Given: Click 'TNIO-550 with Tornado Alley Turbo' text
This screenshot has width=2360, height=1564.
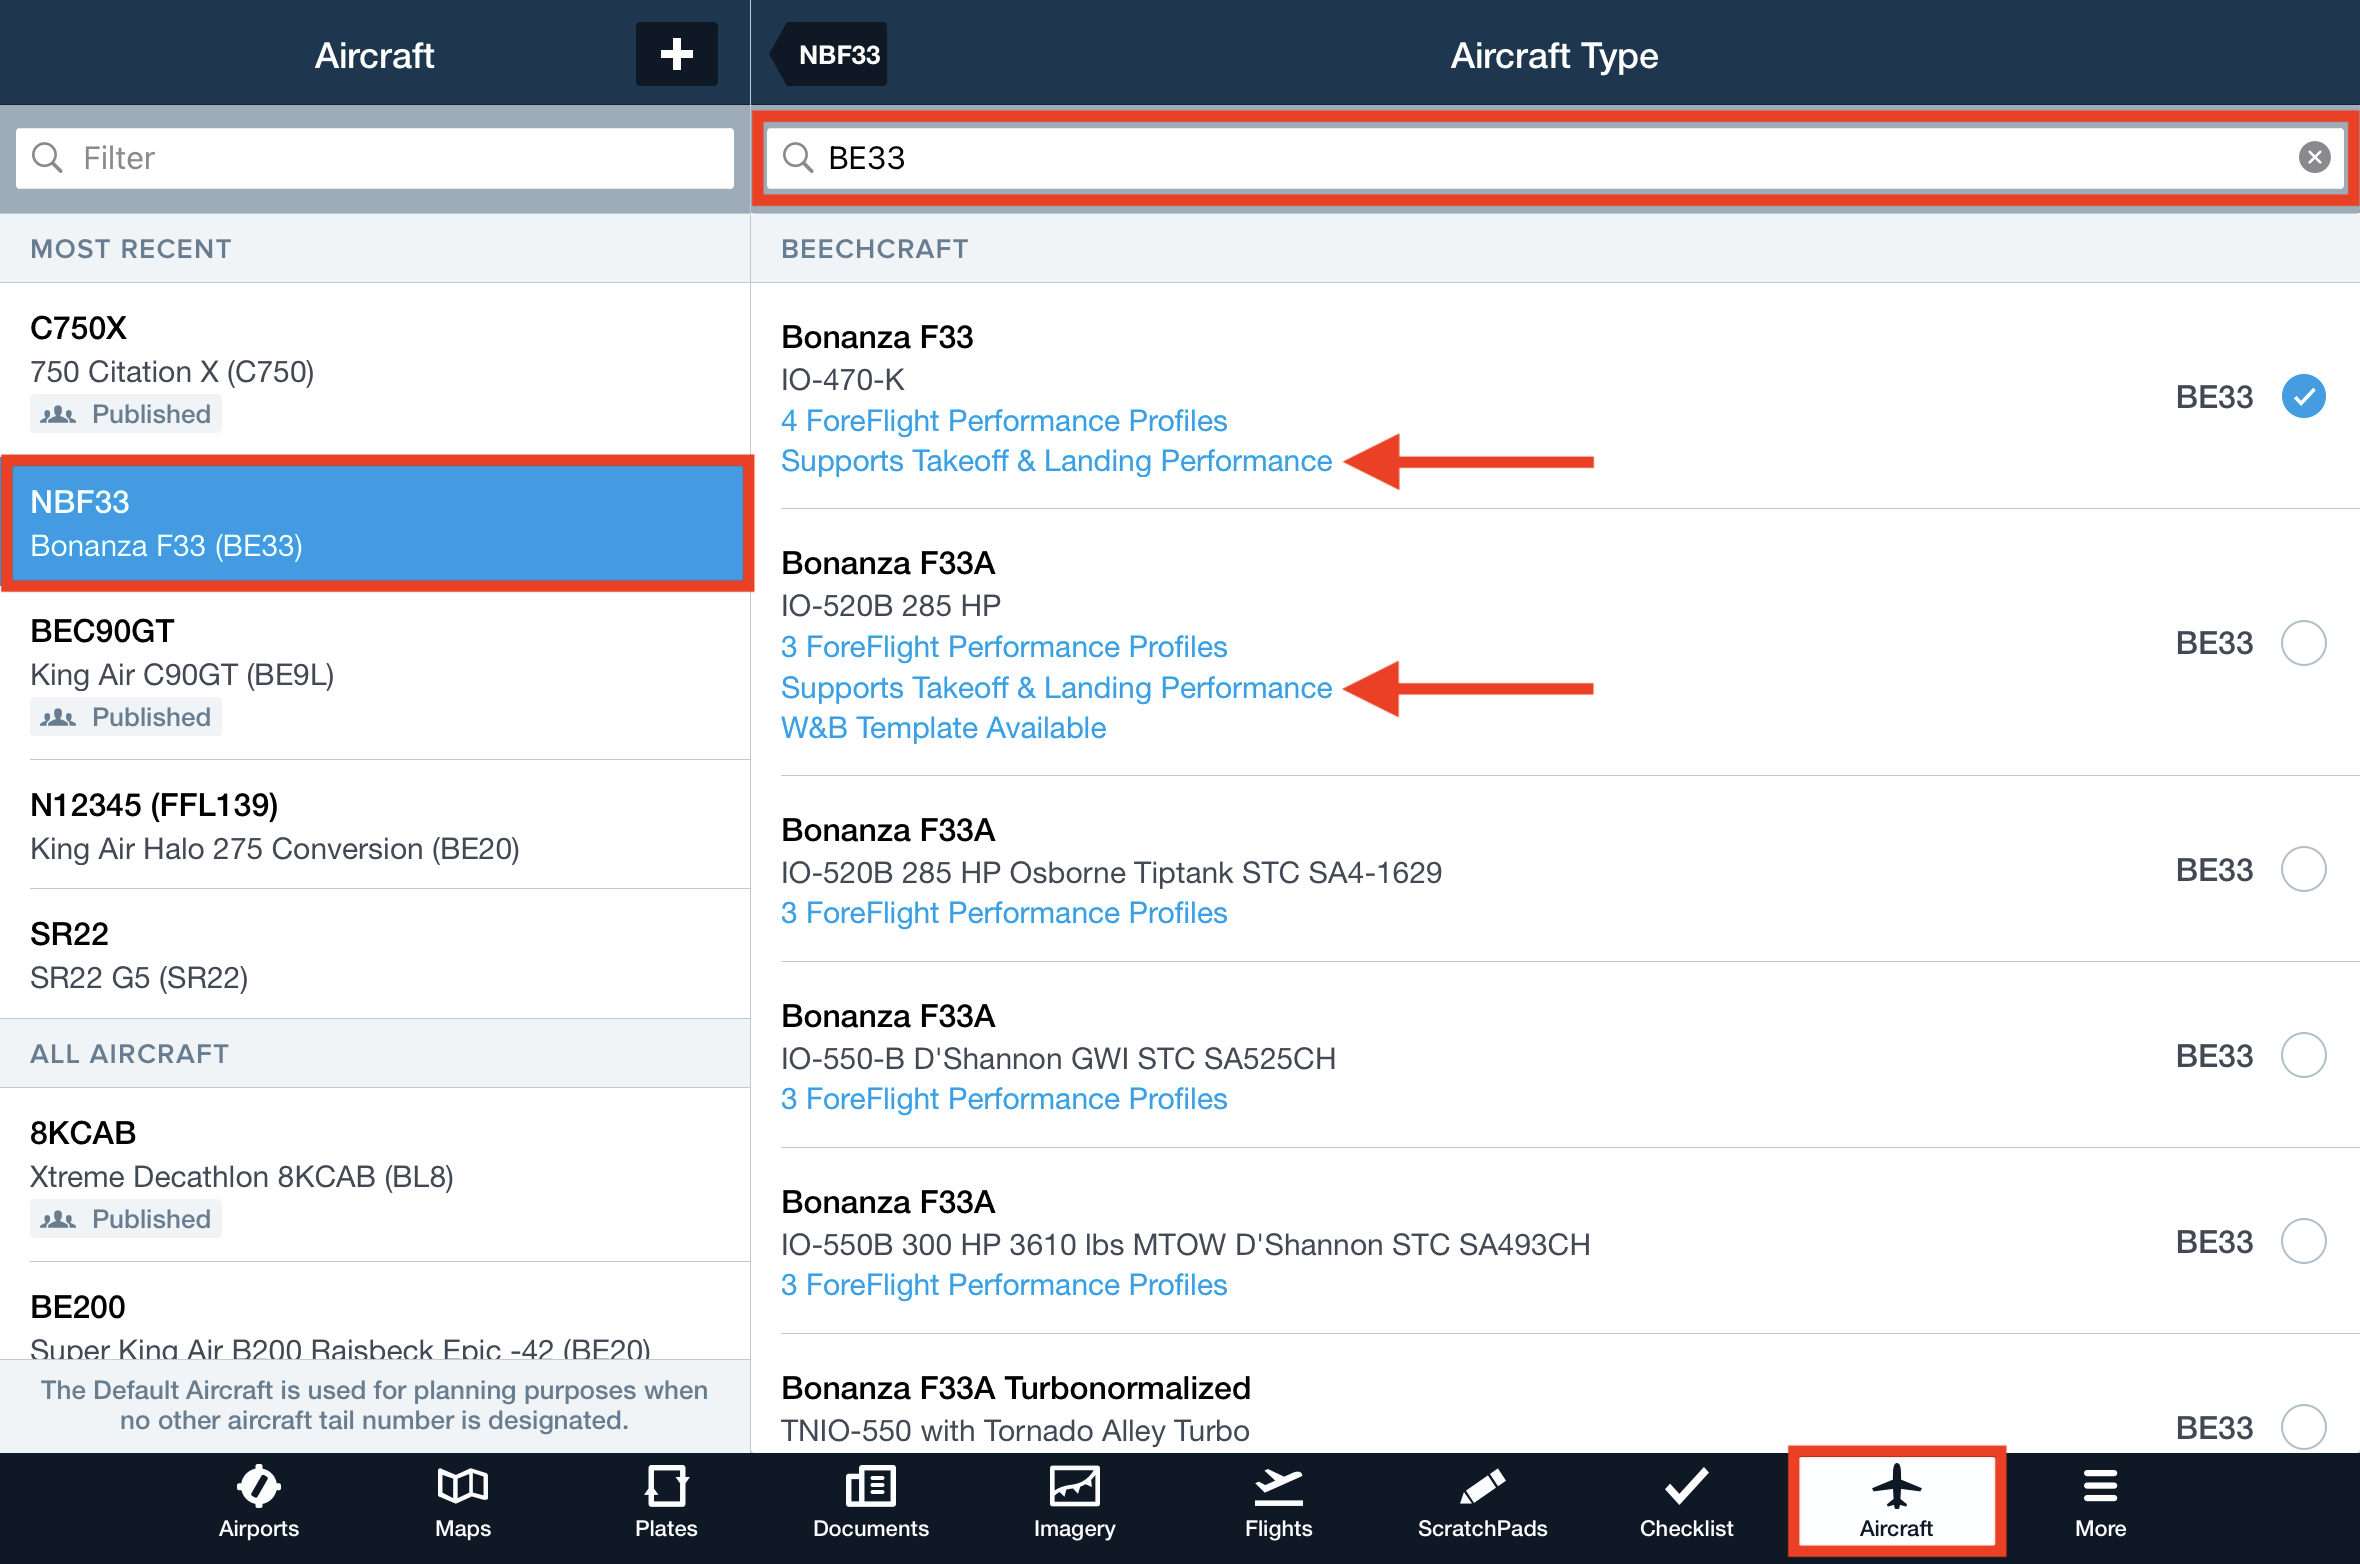Looking at the screenshot, I should pyautogui.click(x=1015, y=1431).
